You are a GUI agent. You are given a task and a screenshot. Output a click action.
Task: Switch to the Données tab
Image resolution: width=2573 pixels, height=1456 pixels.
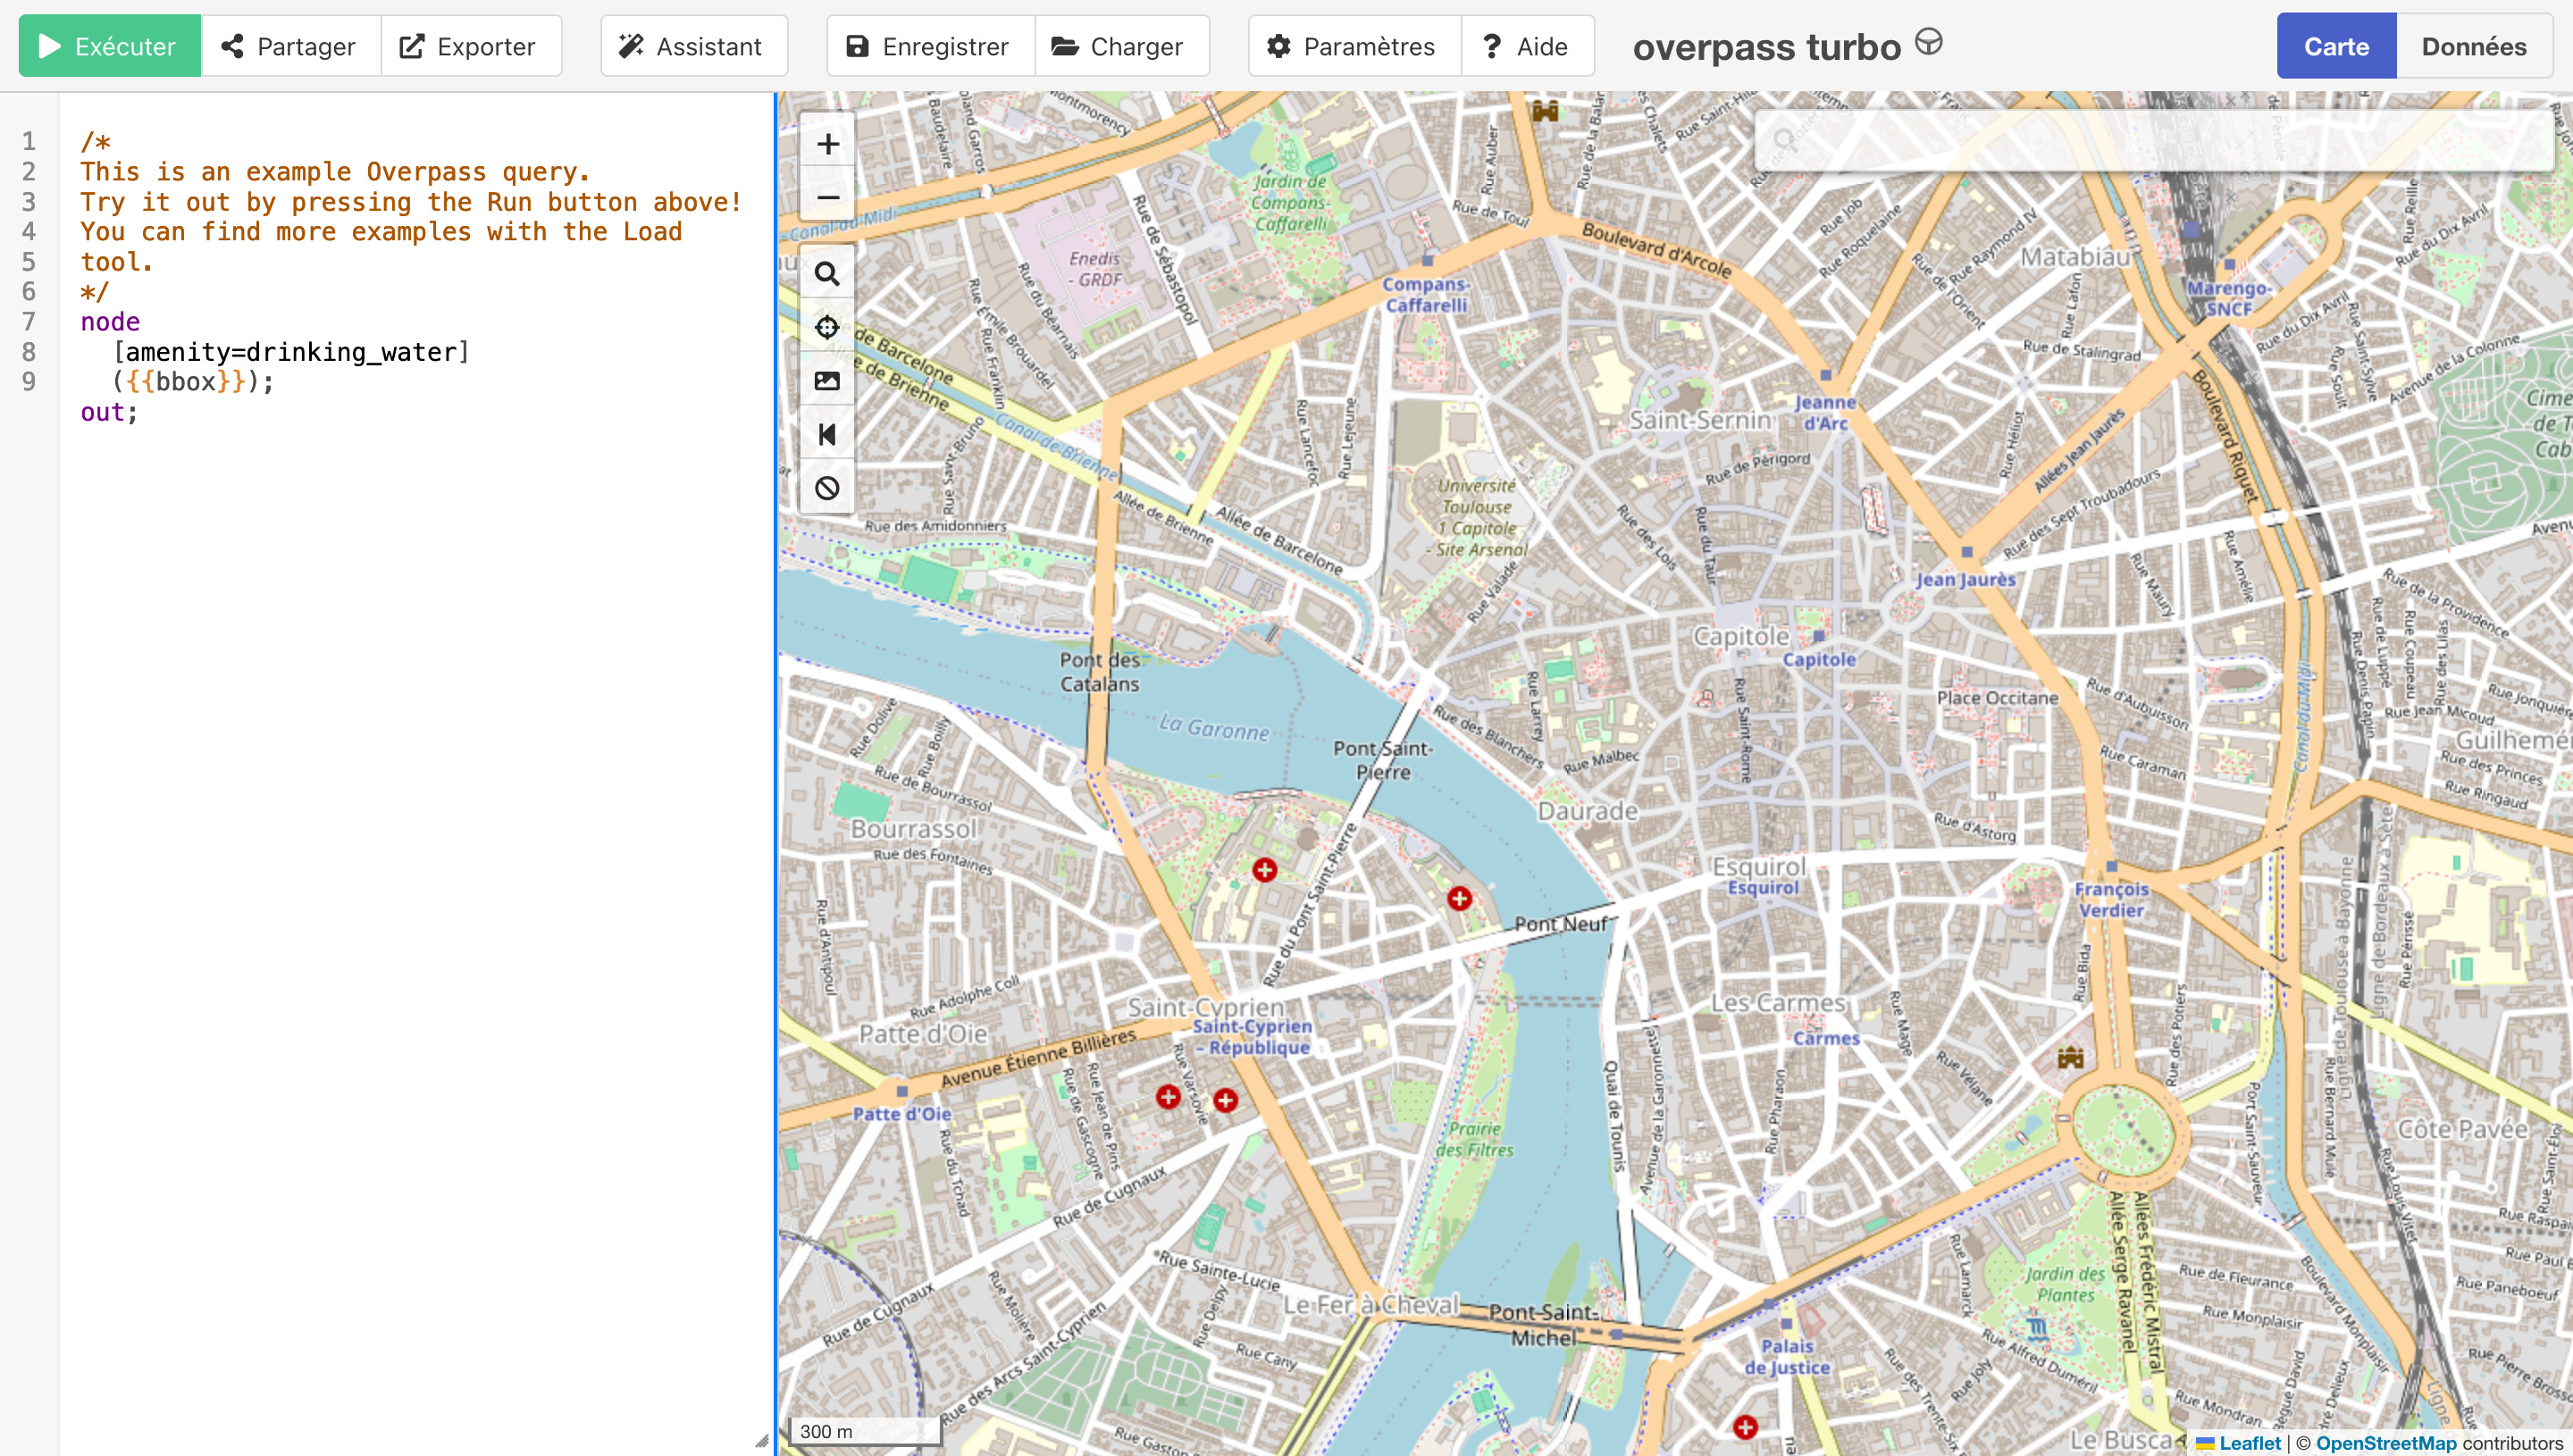(2473, 46)
